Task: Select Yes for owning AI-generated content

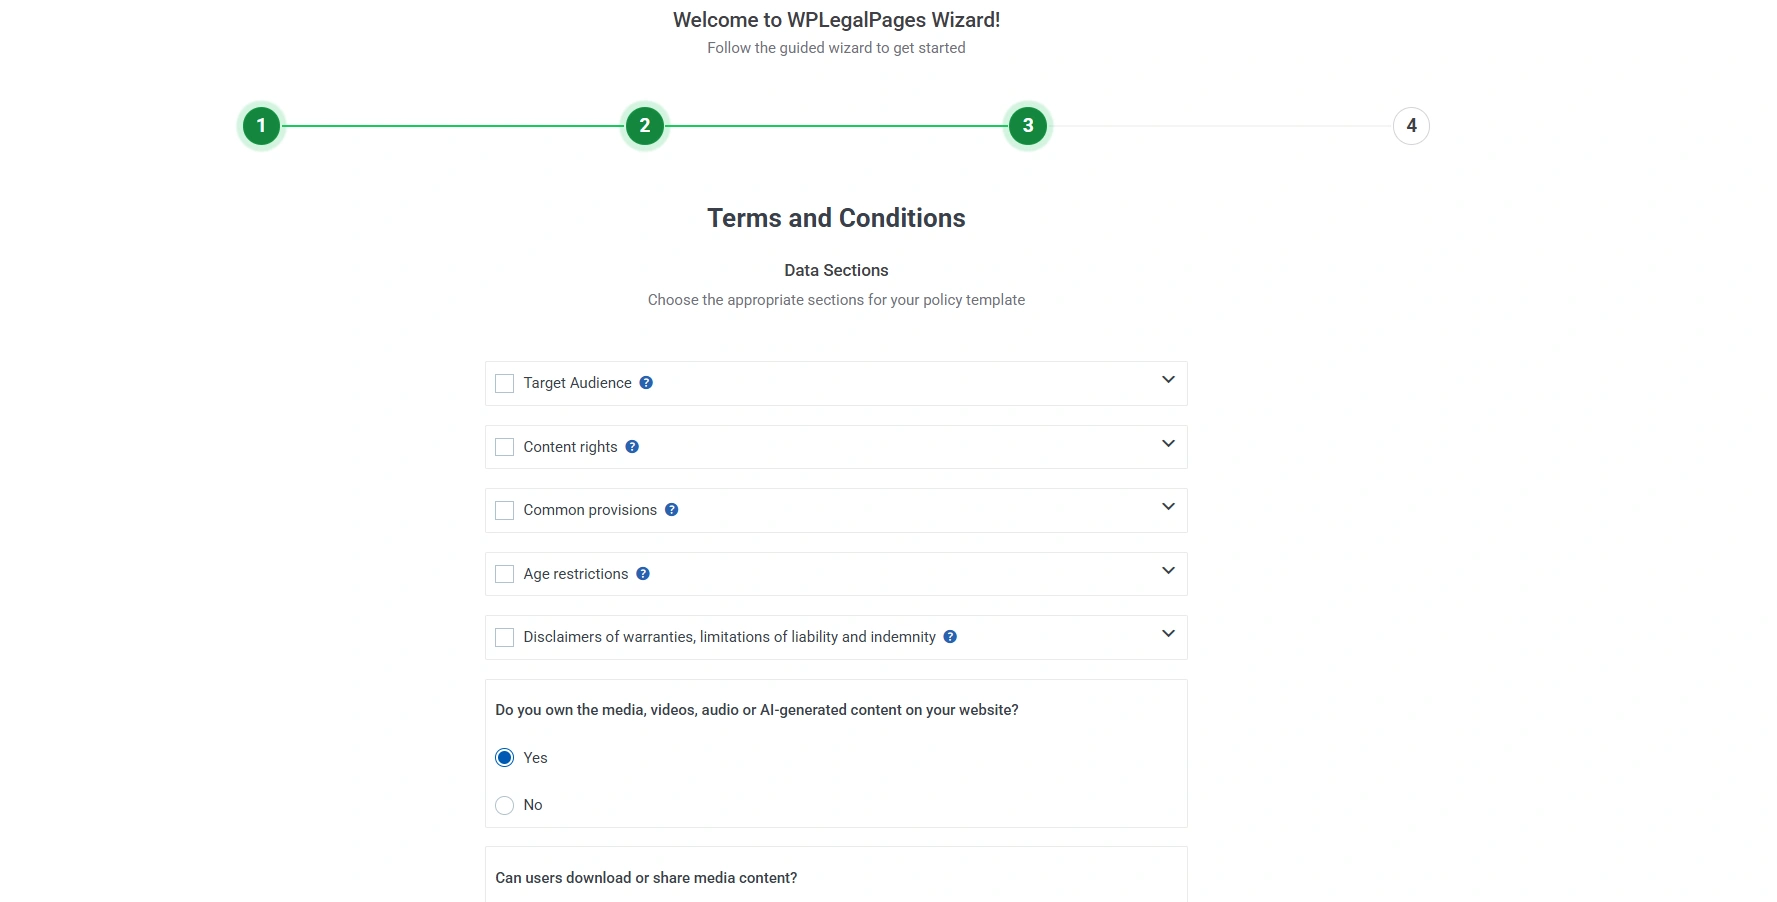Action: point(504,757)
